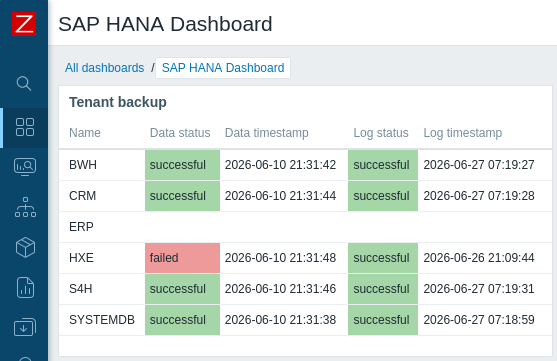The height and width of the screenshot is (361, 557).
Task: Select the ERP tenant name
Action: click(x=81, y=227)
